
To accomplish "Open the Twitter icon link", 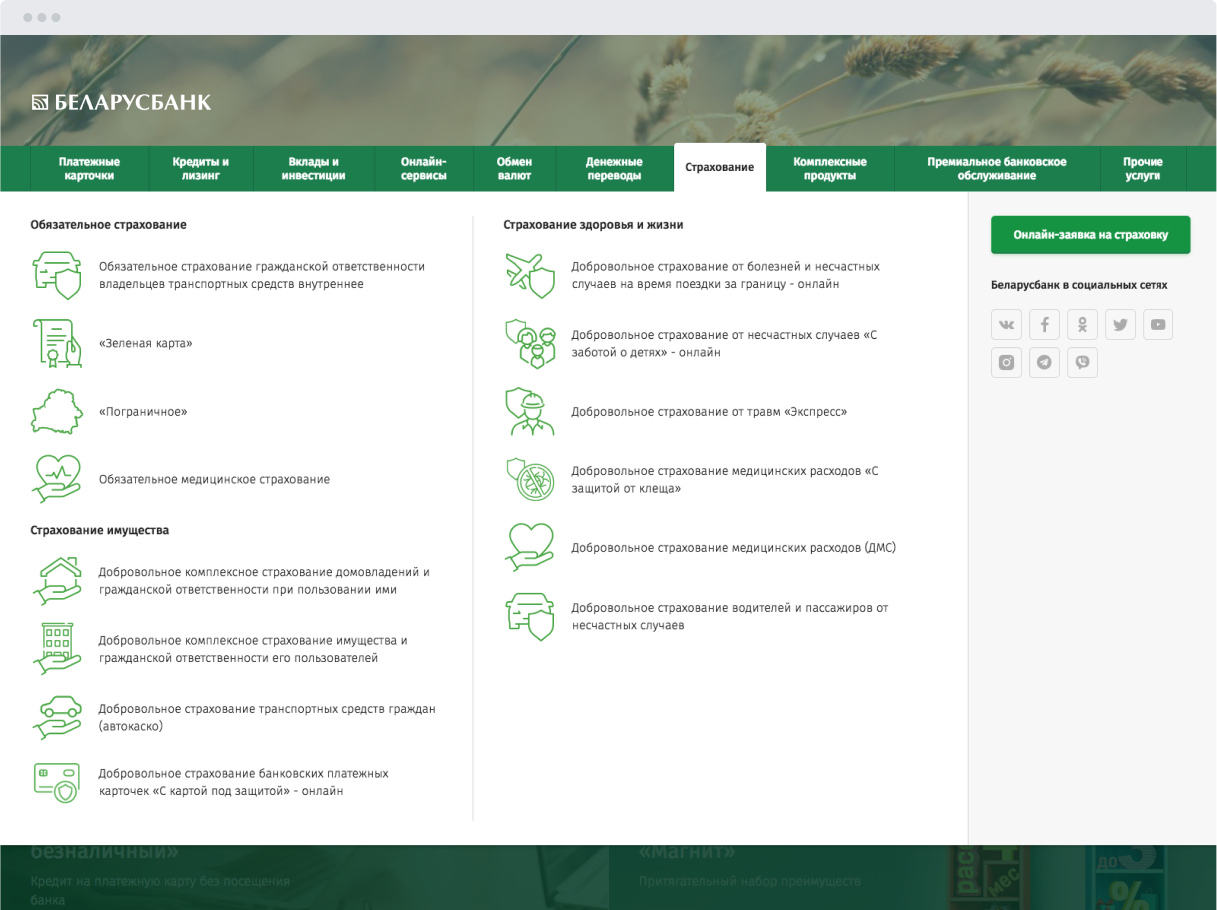I will pyautogui.click(x=1120, y=325).
